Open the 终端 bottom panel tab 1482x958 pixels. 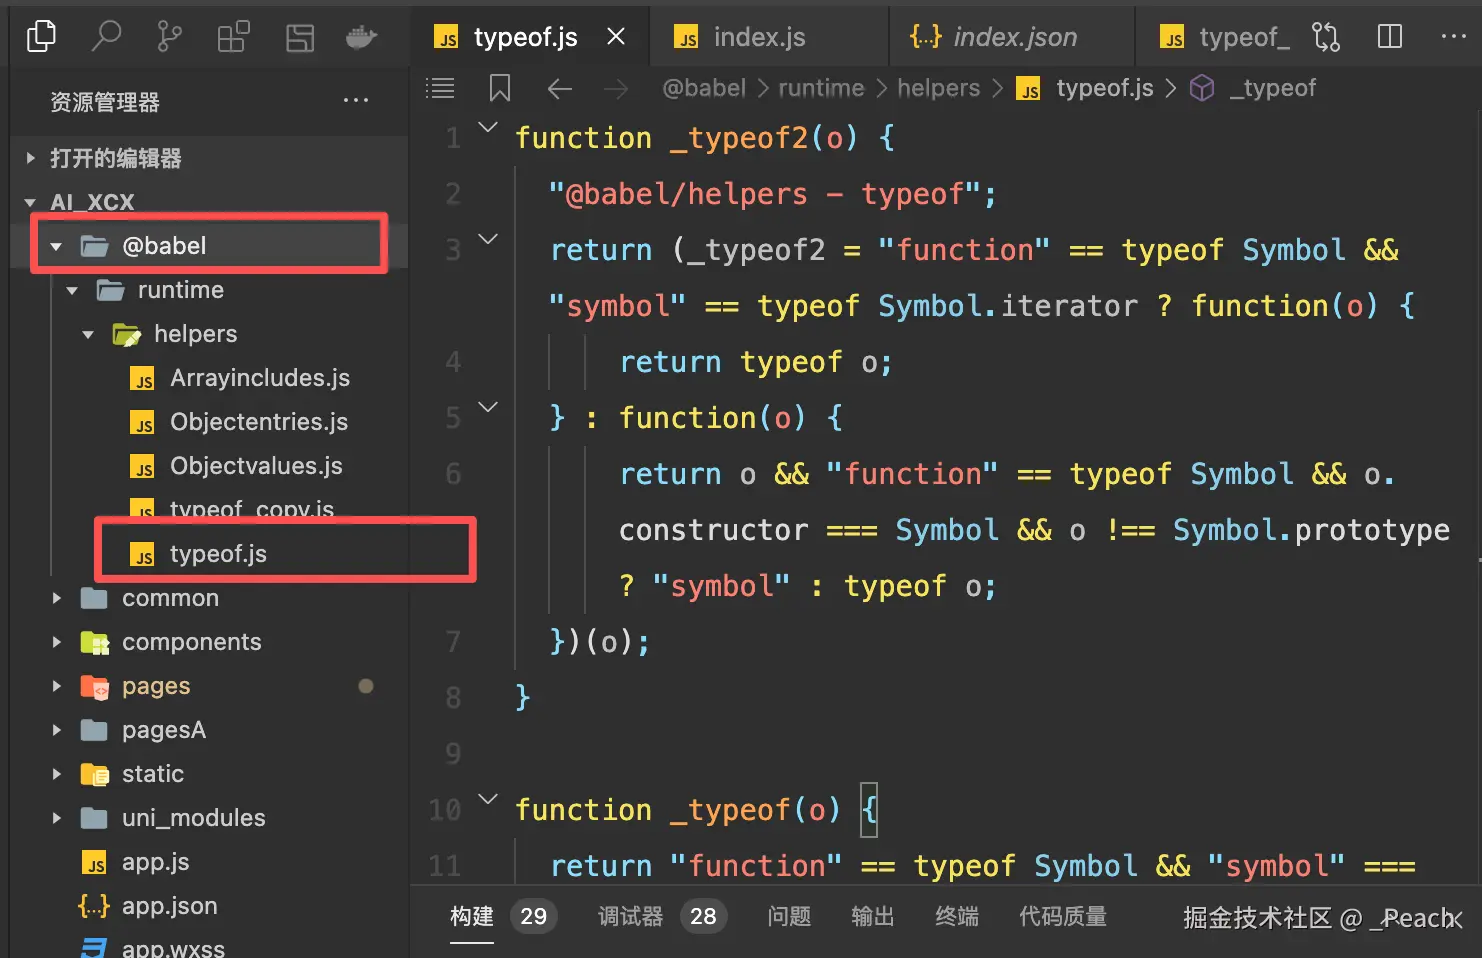pyautogui.click(x=957, y=916)
